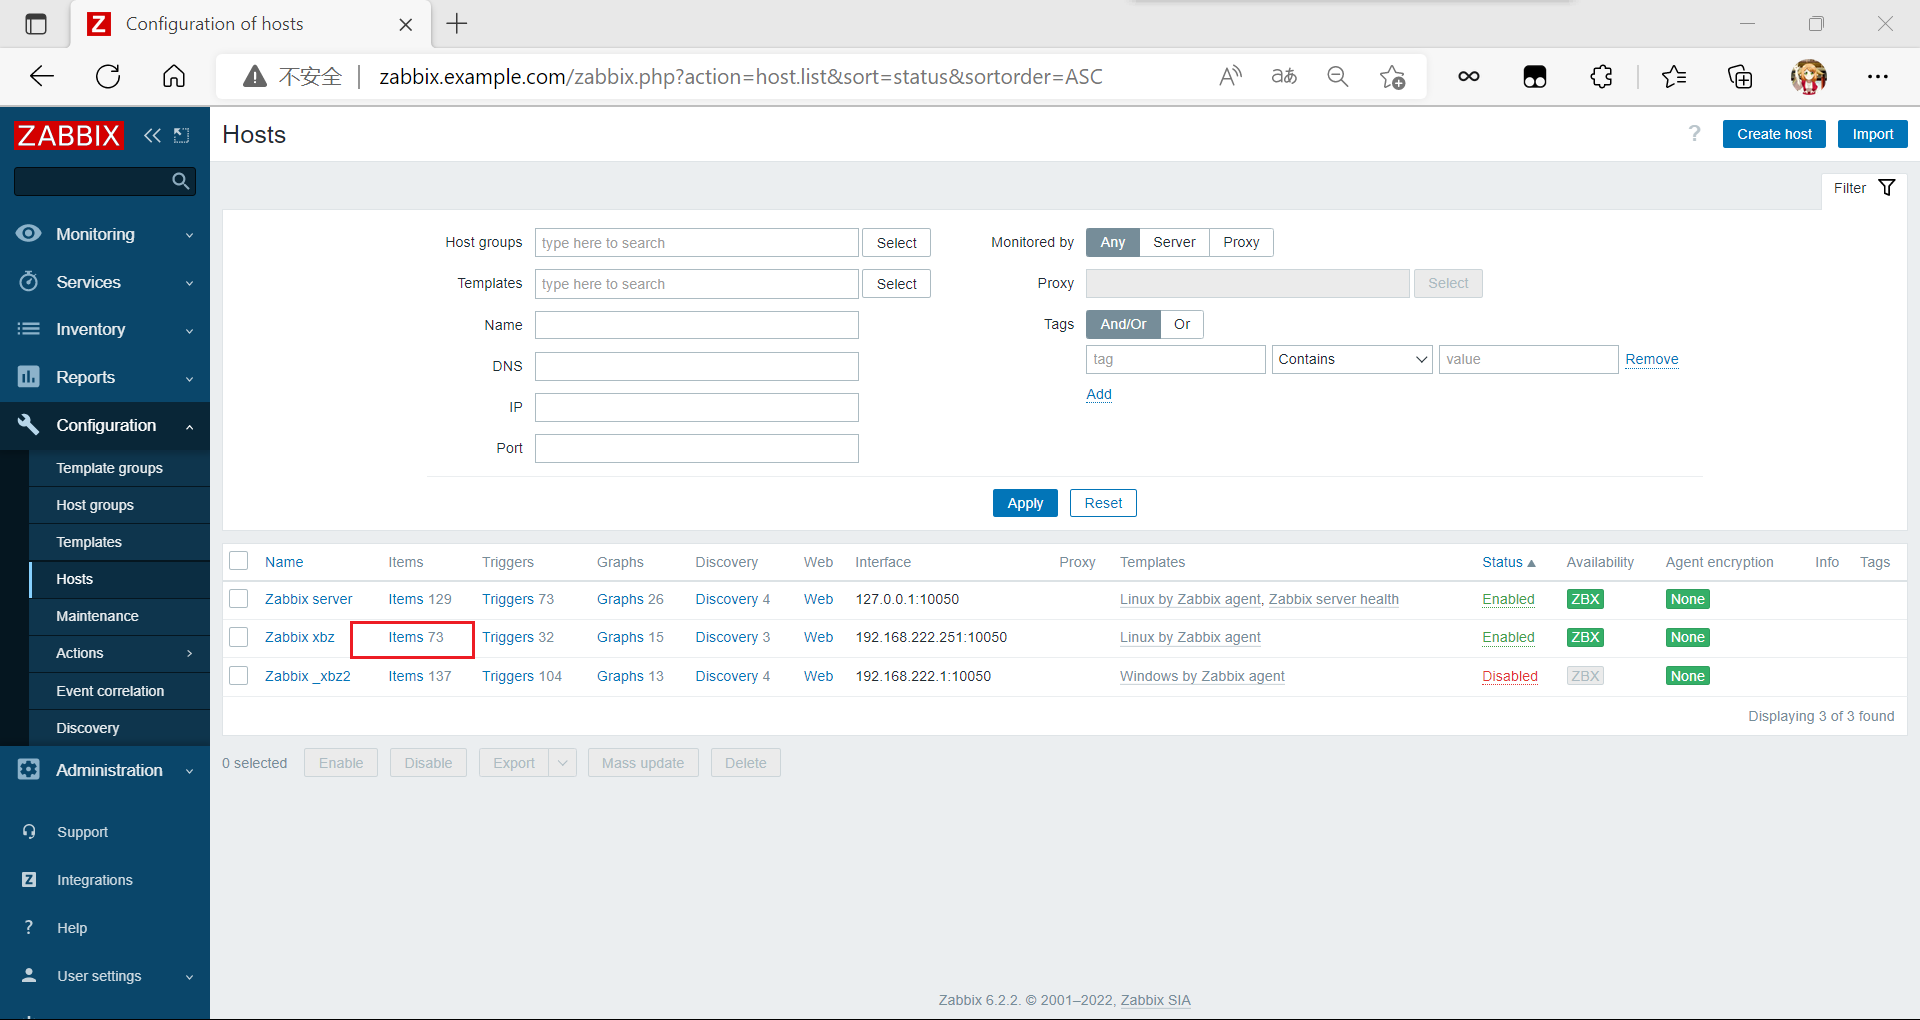The width and height of the screenshot is (1920, 1020).
Task: Expand the Reports menu section
Action: tap(189, 378)
